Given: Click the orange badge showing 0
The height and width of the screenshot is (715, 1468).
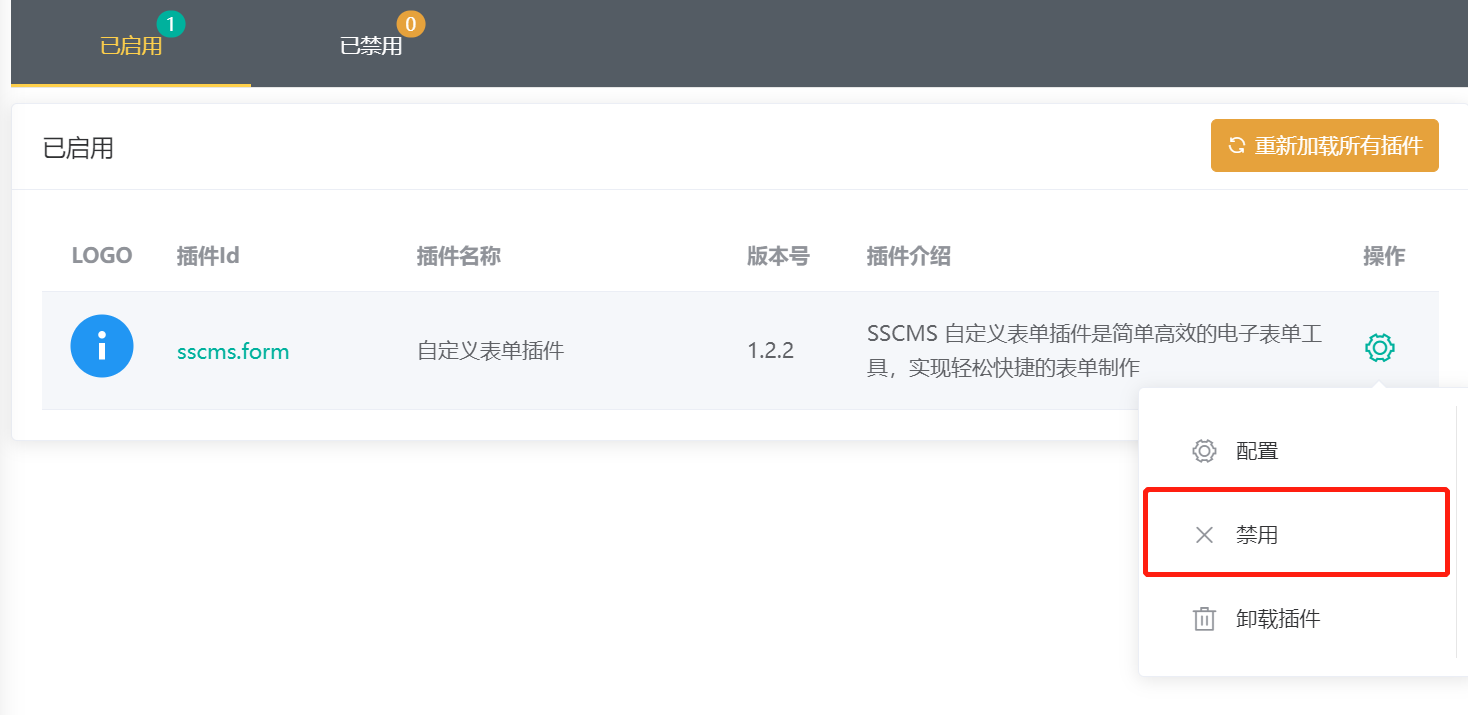Looking at the screenshot, I should coord(410,24).
